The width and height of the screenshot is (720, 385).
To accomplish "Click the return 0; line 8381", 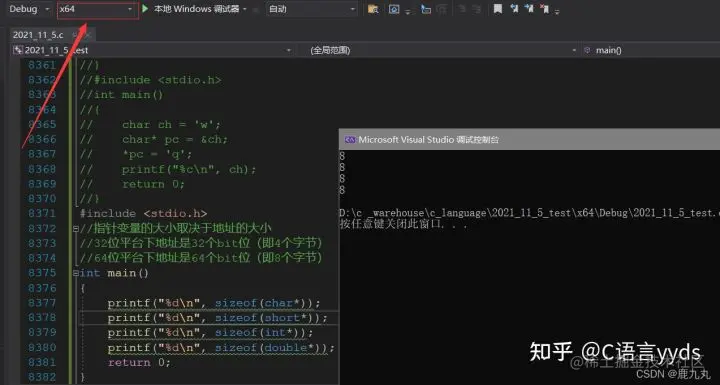I will [x=139, y=362].
